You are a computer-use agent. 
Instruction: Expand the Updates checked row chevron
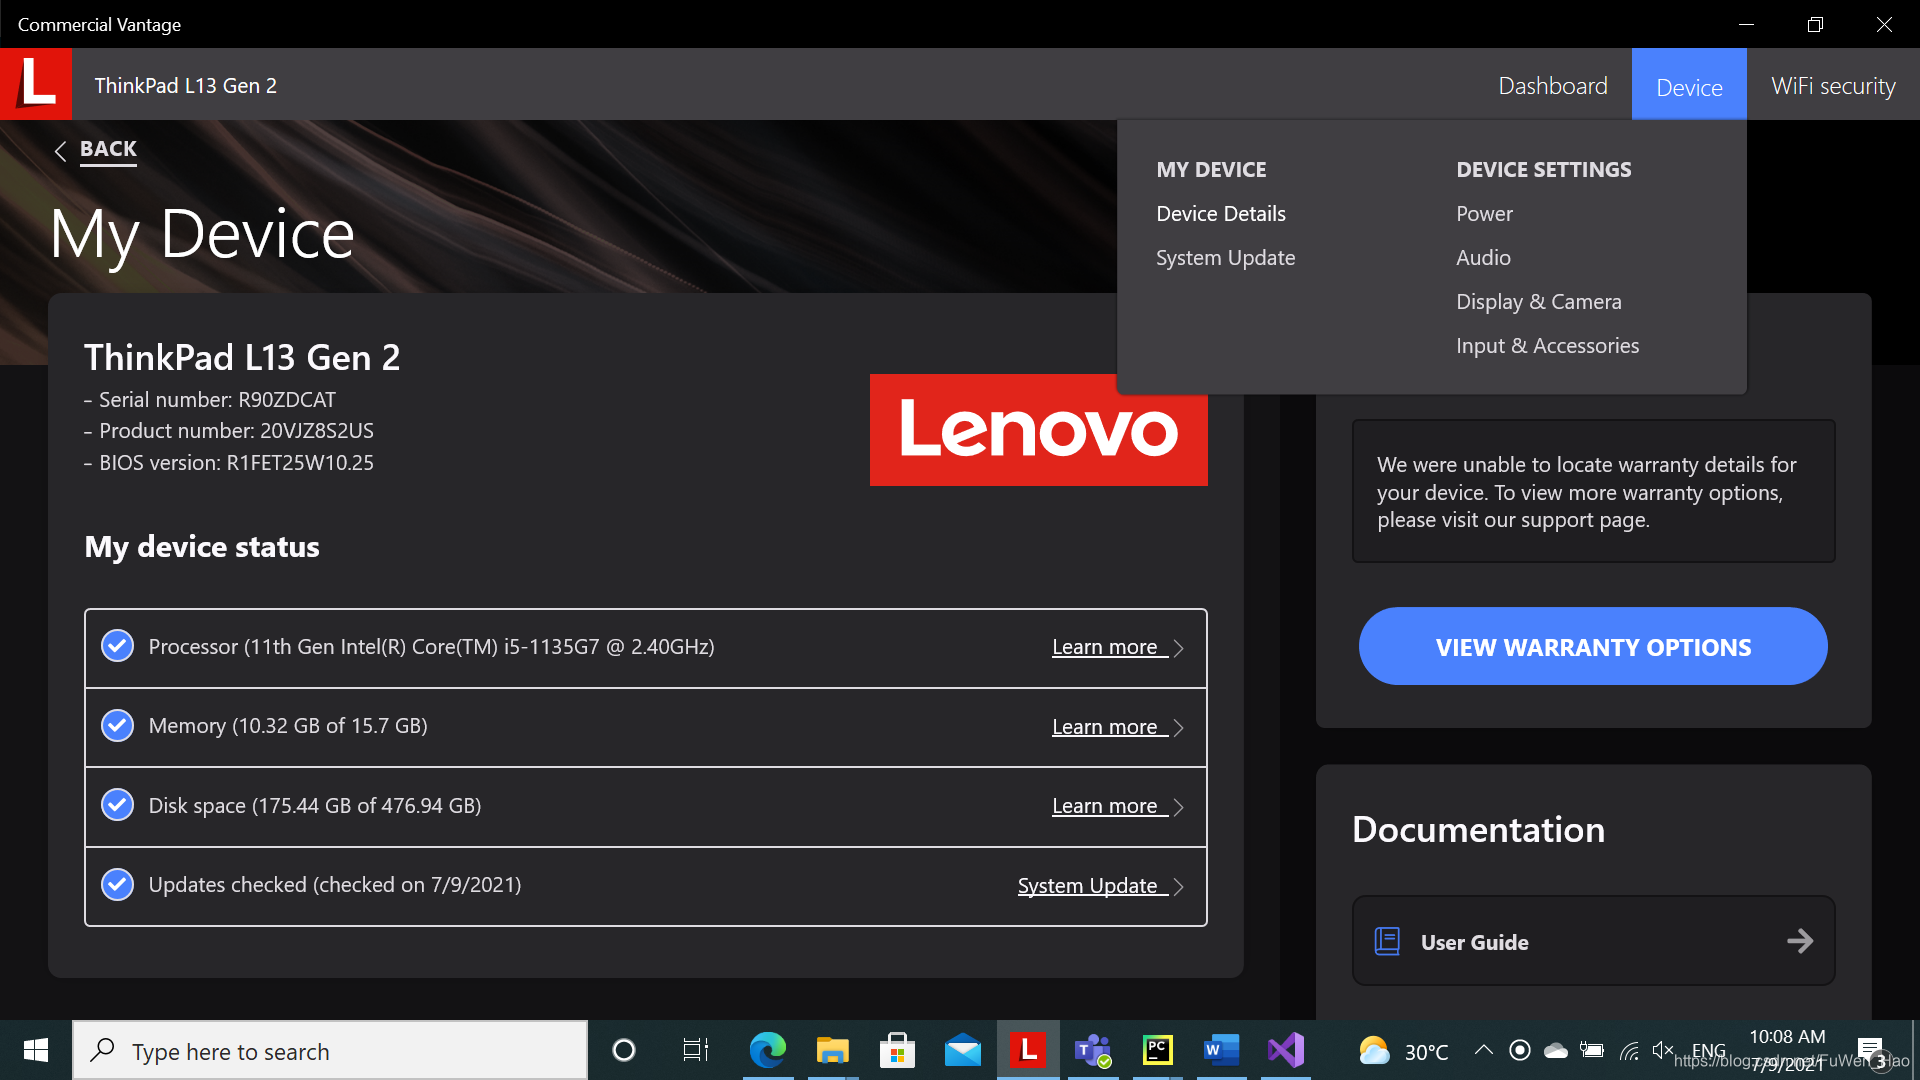1179,887
